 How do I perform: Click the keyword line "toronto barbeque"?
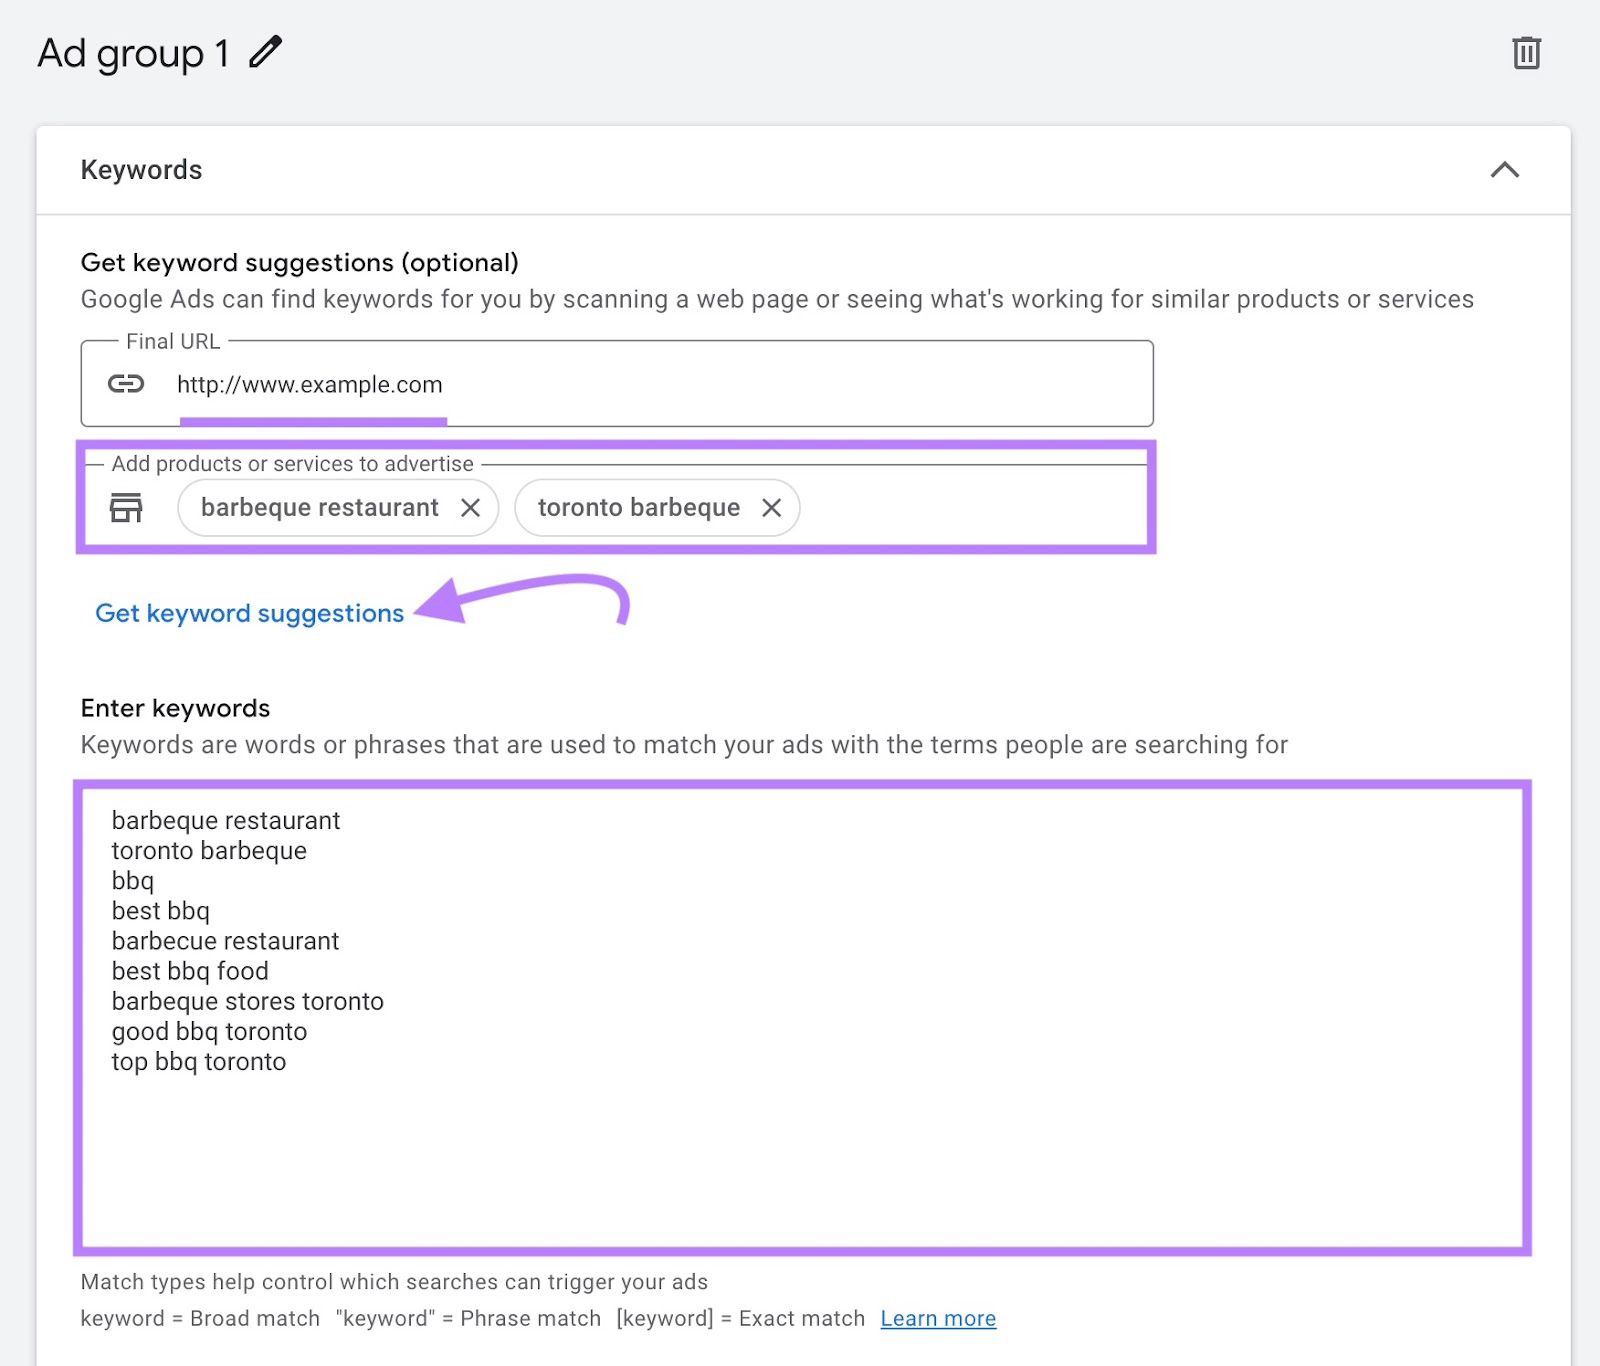click(208, 850)
